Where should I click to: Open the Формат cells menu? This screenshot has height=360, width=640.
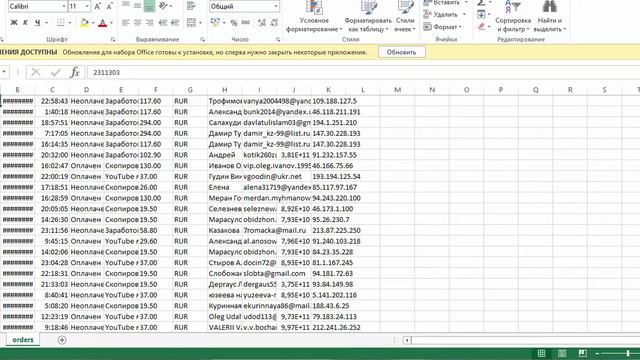(442, 27)
